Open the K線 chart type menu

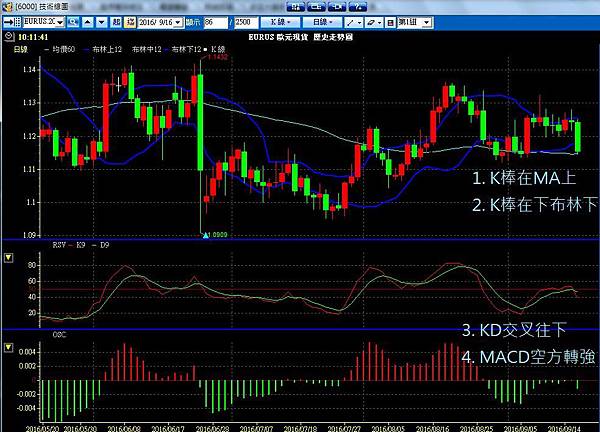click(280, 22)
